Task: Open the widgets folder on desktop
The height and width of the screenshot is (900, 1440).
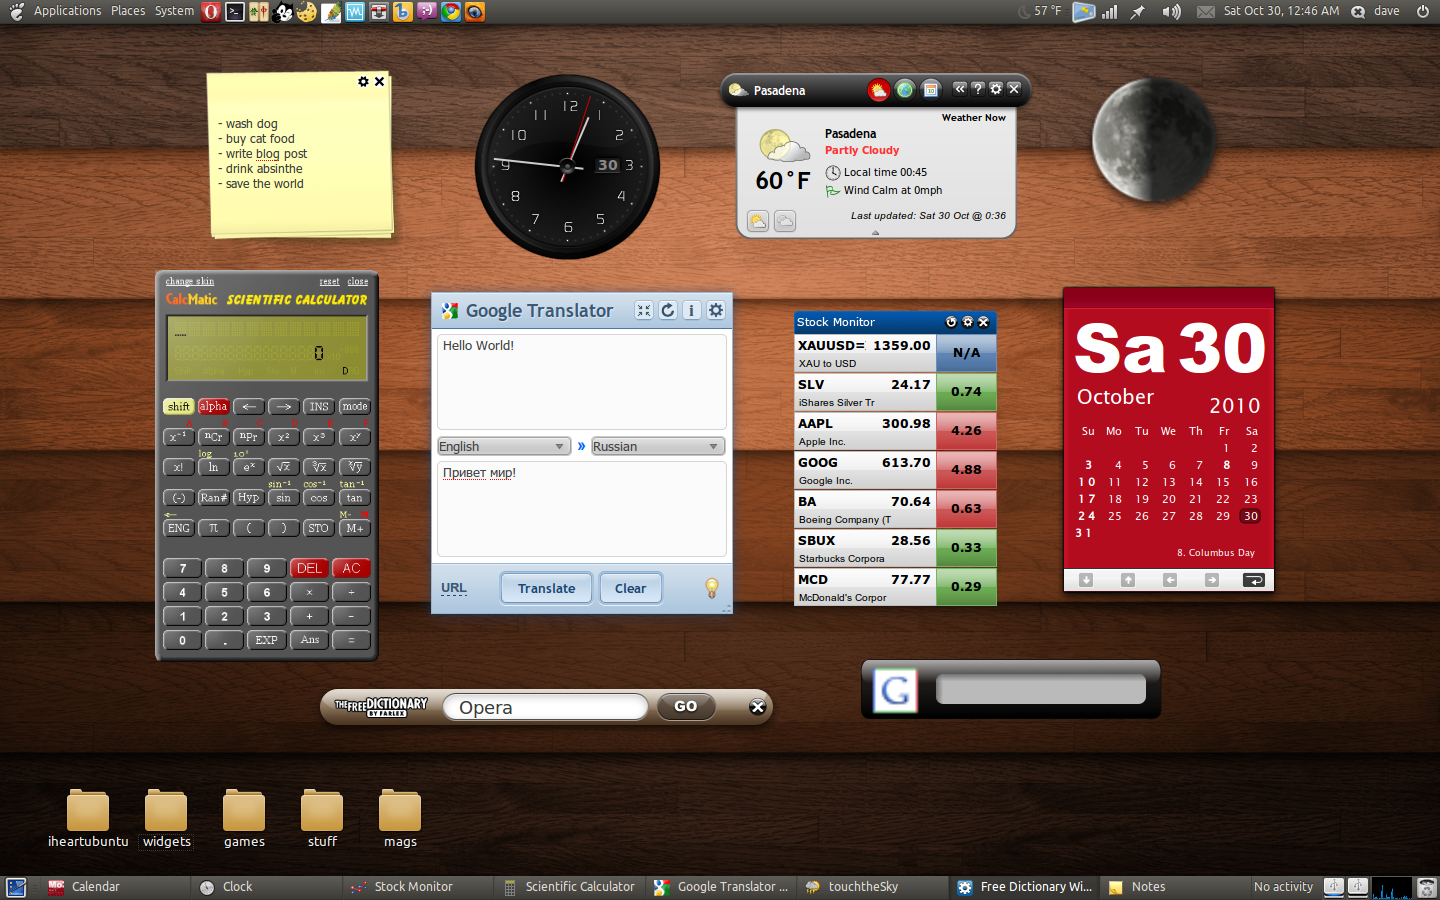Action: click(166, 819)
